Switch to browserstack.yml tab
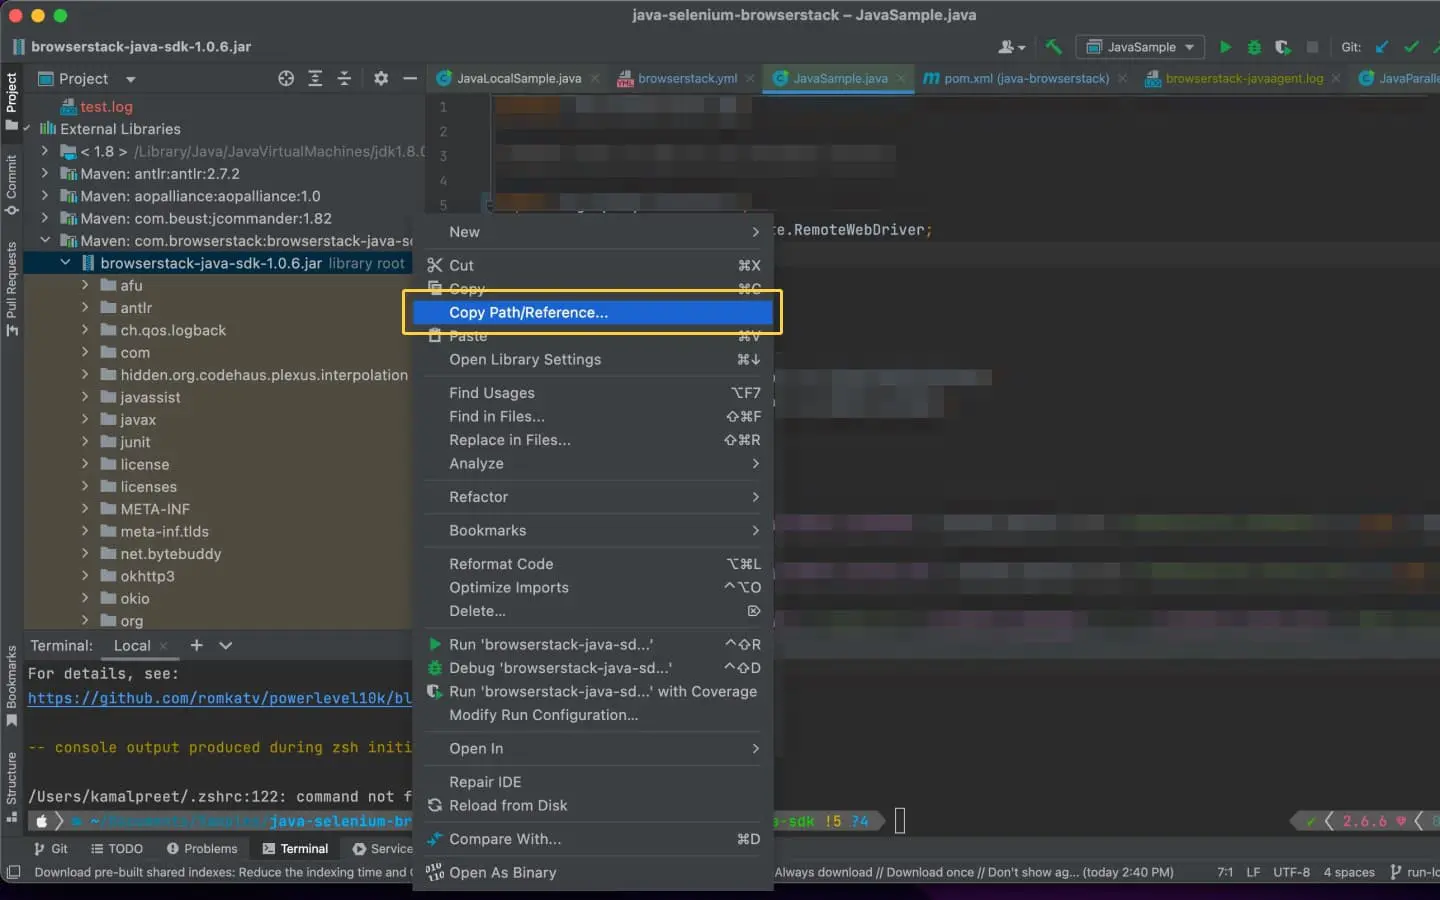Viewport: 1440px width, 900px height. pos(686,78)
